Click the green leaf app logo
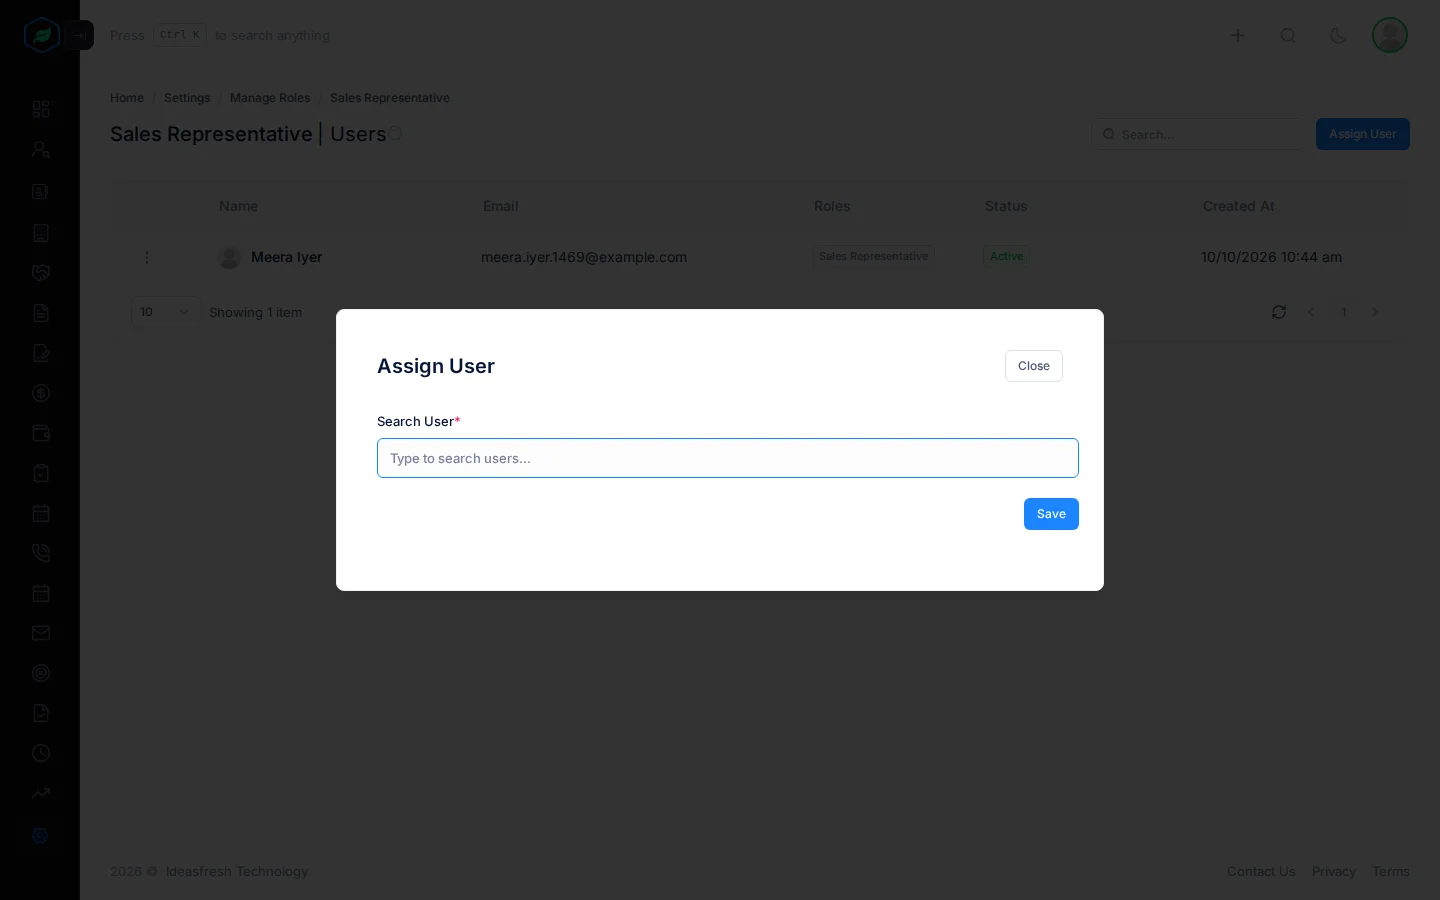Image resolution: width=1440 pixels, height=900 pixels. tap(41, 35)
